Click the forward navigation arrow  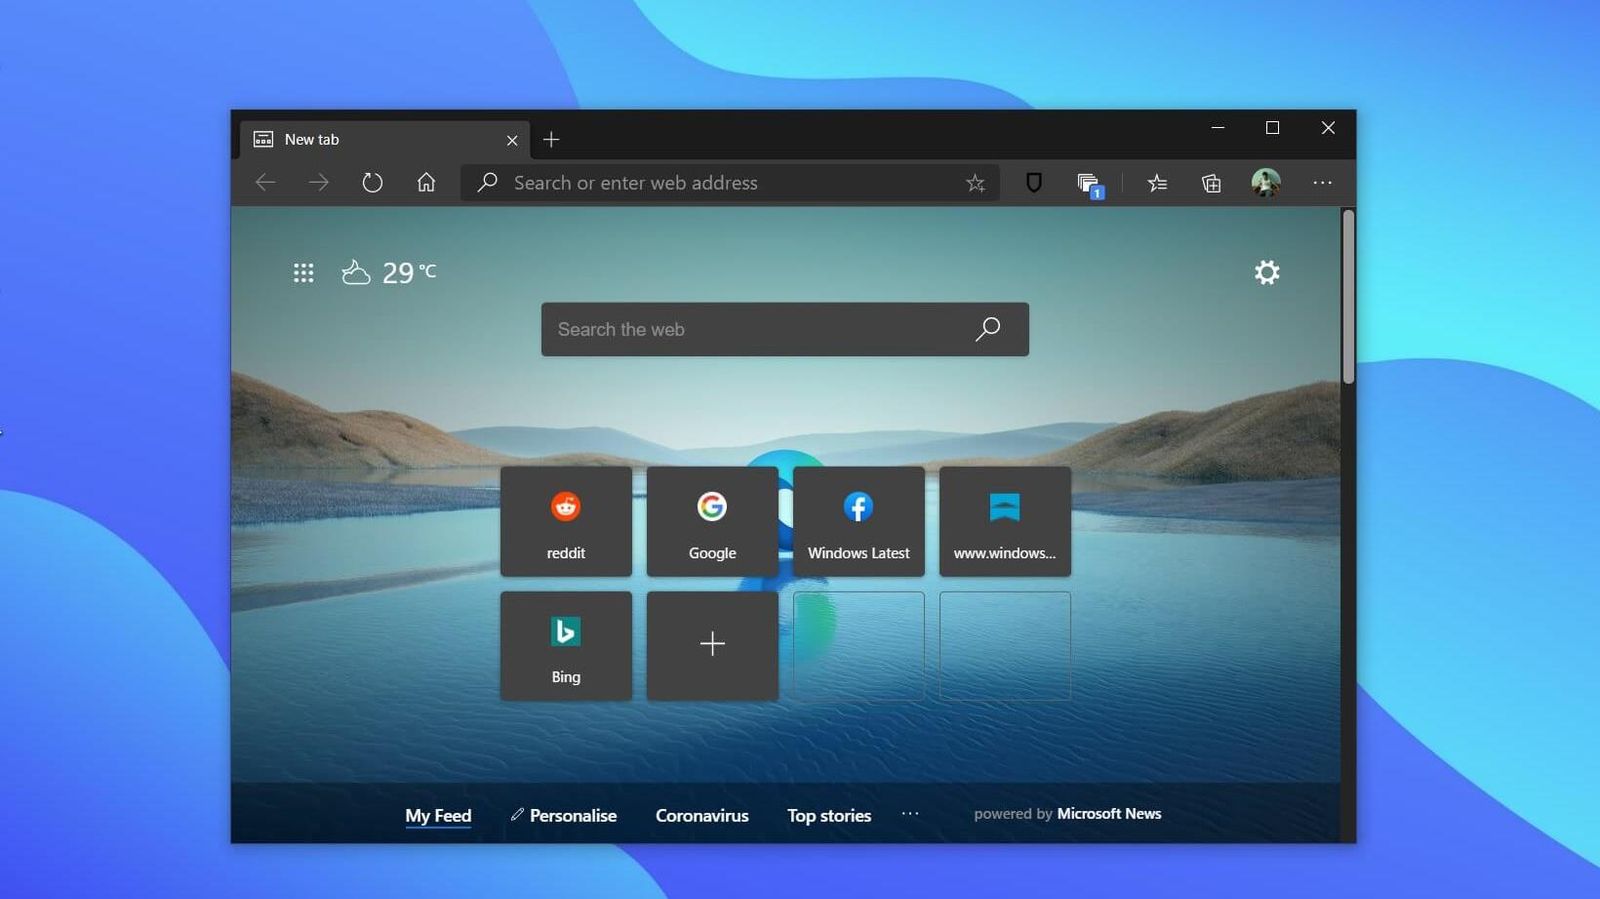[x=319, y=183]
